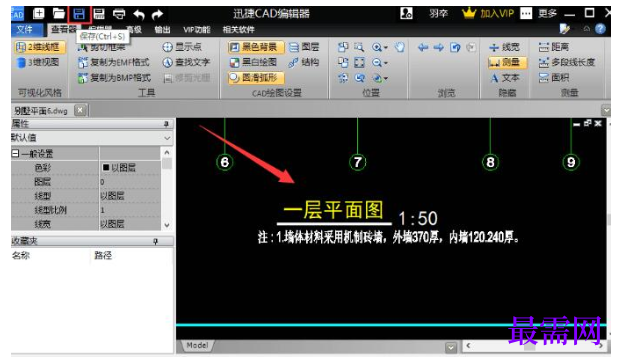Image resolution: width=620 pixels, height=362 pixels.
Task: Open a file with the folder icon
Action: 59,14
